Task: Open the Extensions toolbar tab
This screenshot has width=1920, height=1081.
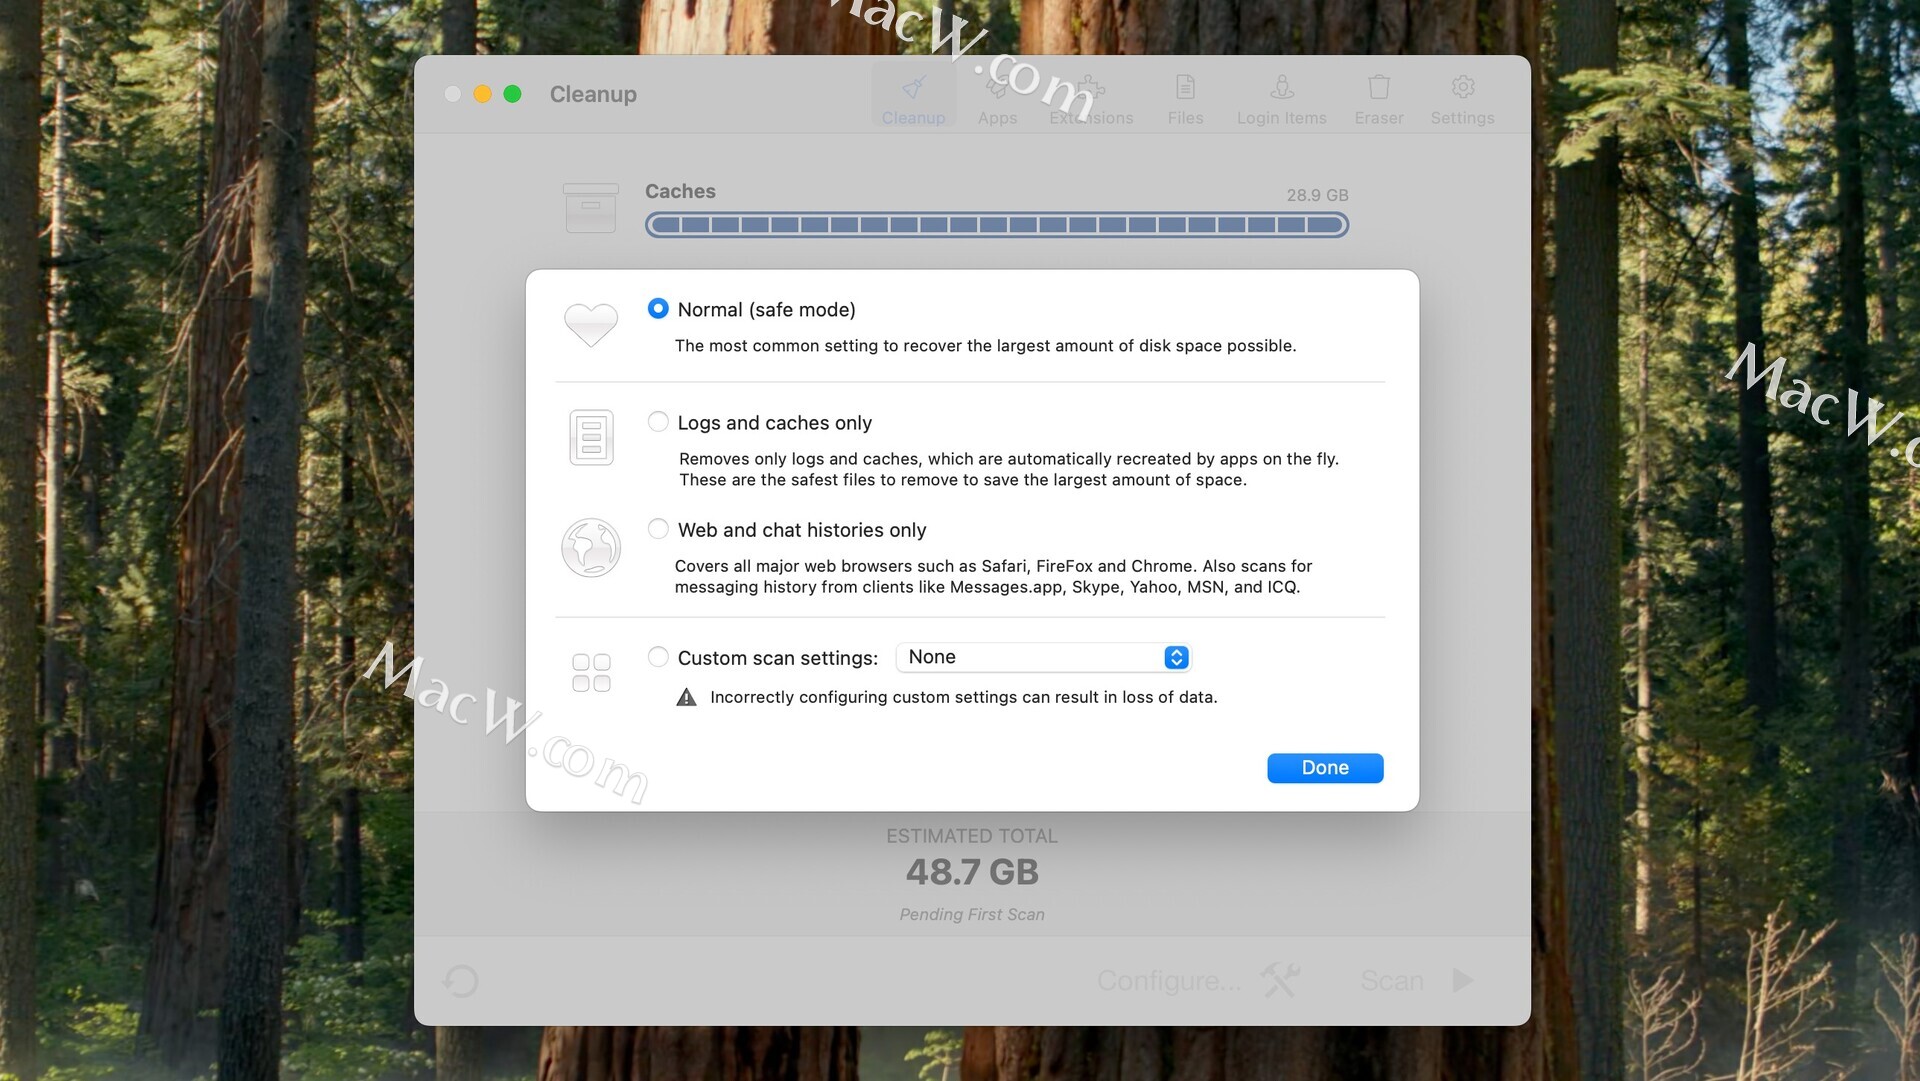Action: coord(1091,99)
